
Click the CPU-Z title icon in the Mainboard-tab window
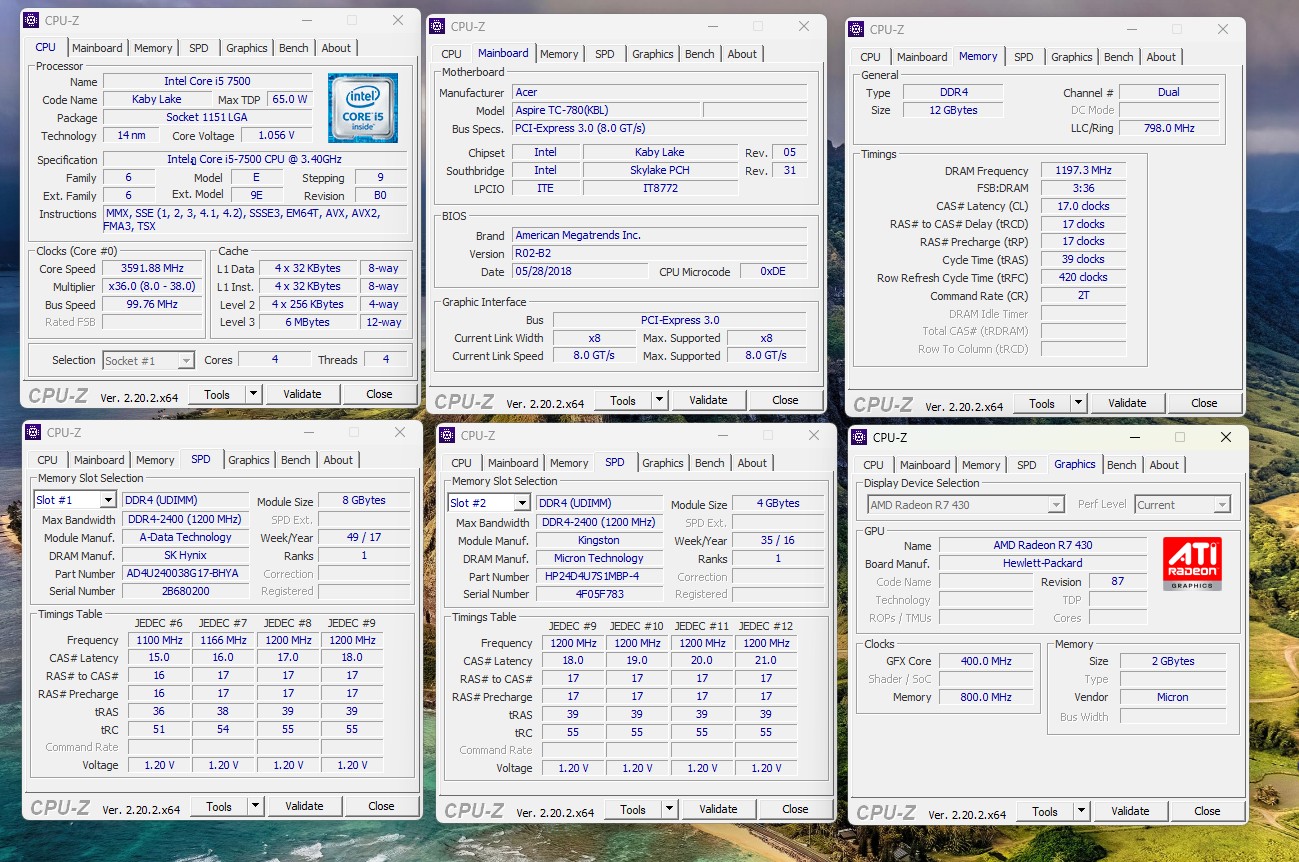437,27
